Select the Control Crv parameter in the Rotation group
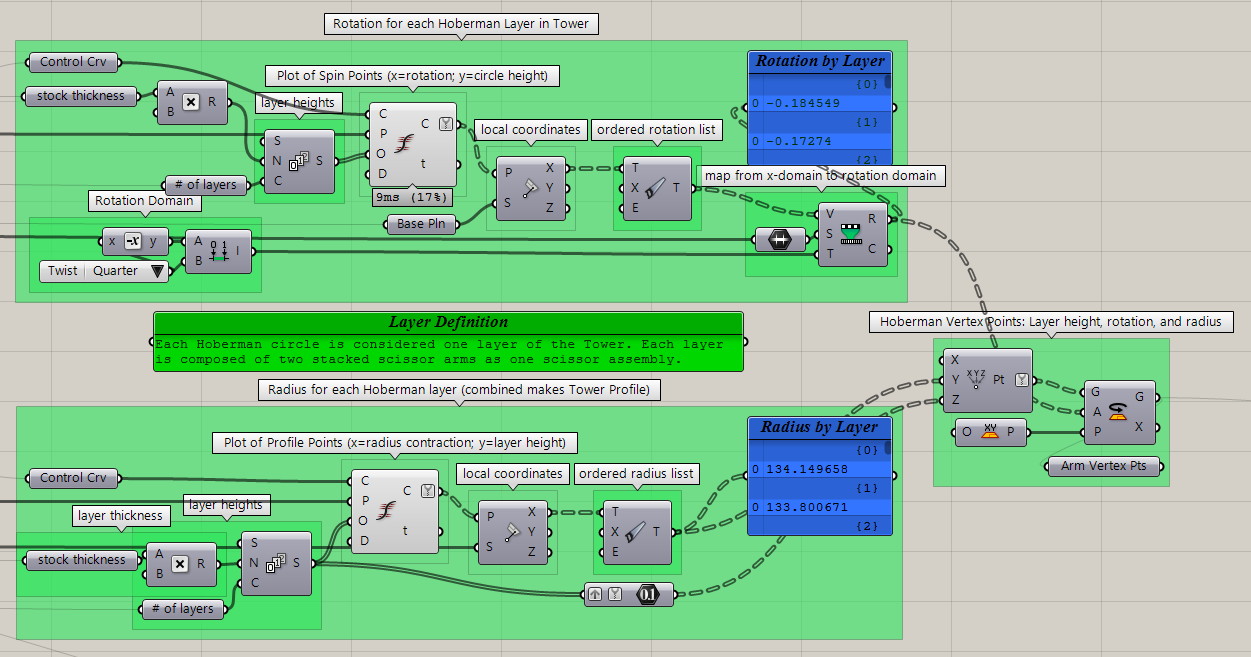The width and height of the screenshot is (1251, 657). tap(73, 62)
